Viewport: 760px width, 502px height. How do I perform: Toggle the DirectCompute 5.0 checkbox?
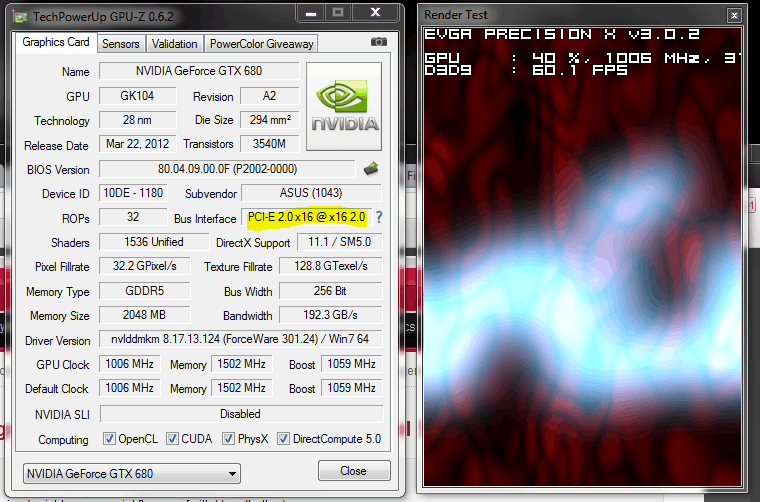(284, 439)
